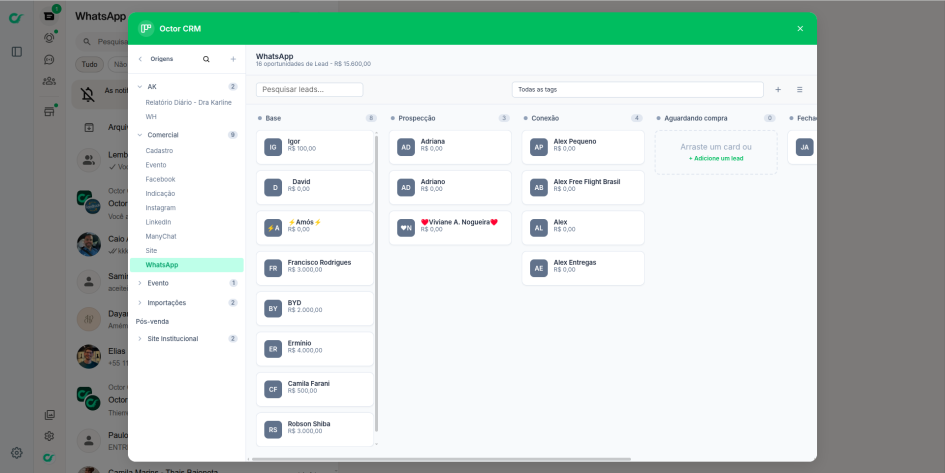Open the list menu icon beside tags filter
Screen dimensions: 945x473
point(799,90)
